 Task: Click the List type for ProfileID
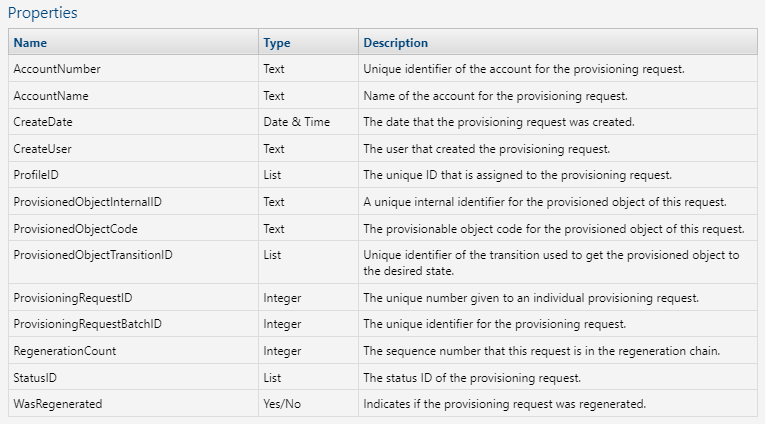click(x=272, y=175)
